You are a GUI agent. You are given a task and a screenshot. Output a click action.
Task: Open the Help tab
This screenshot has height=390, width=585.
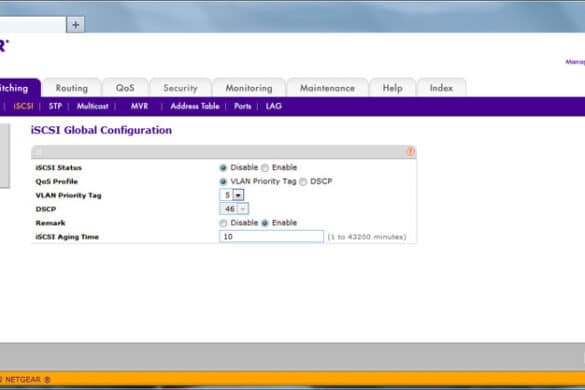pos(392,88)
